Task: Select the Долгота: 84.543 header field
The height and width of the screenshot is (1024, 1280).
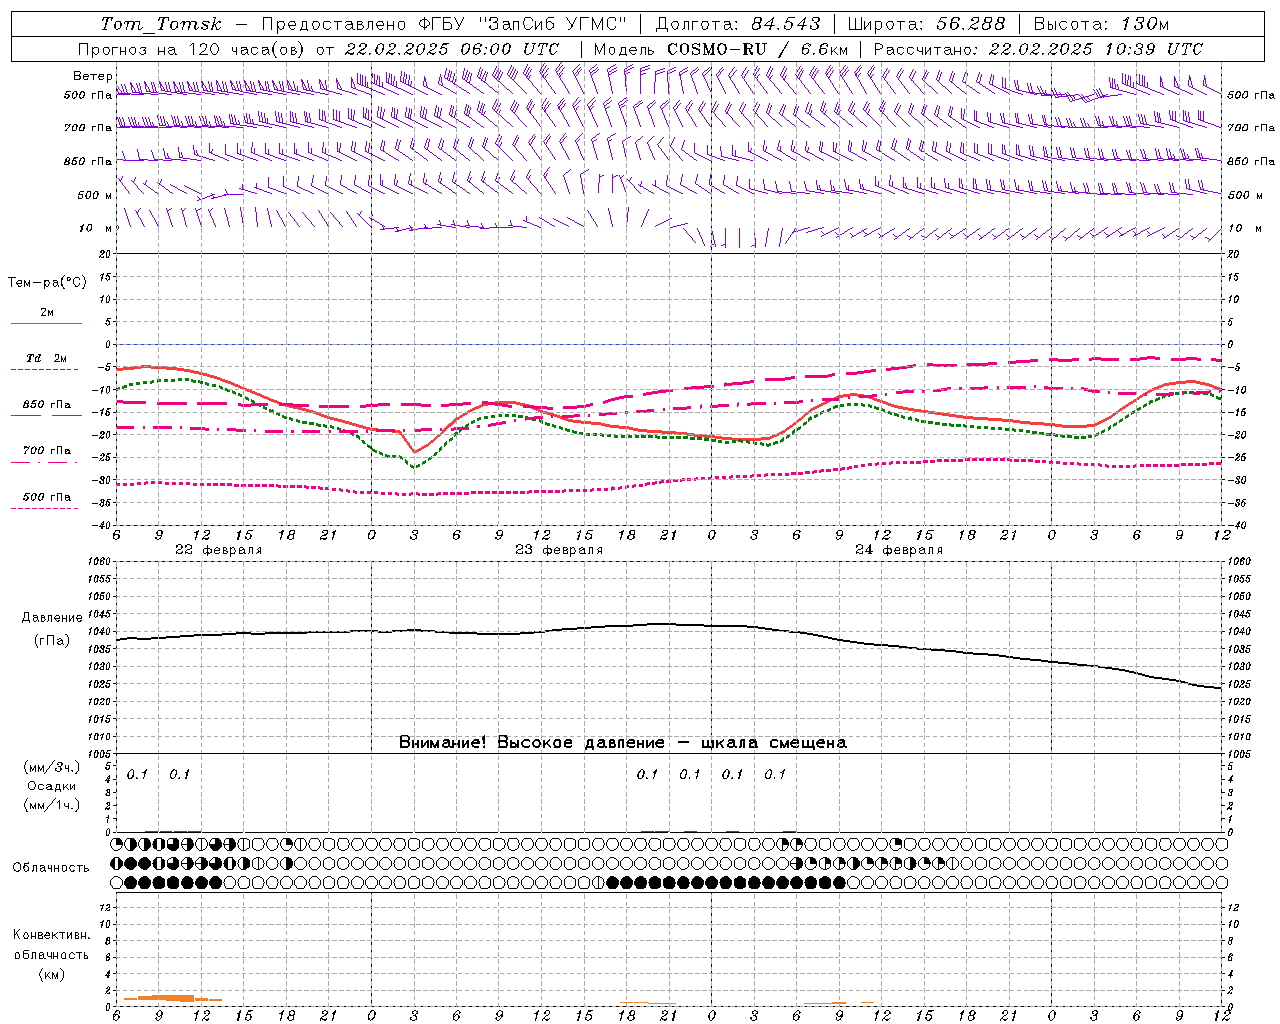Action: pyautogui.click(x=738, y=24)
